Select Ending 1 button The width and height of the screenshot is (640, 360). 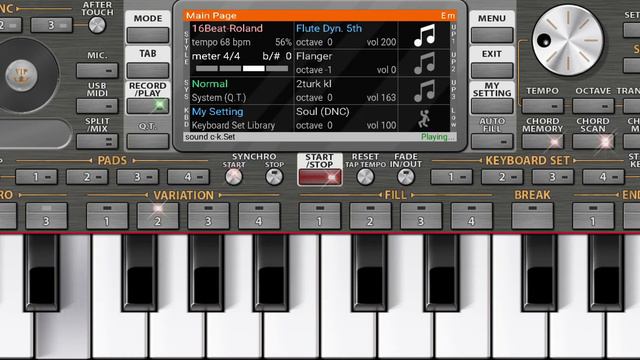(593, 216)
